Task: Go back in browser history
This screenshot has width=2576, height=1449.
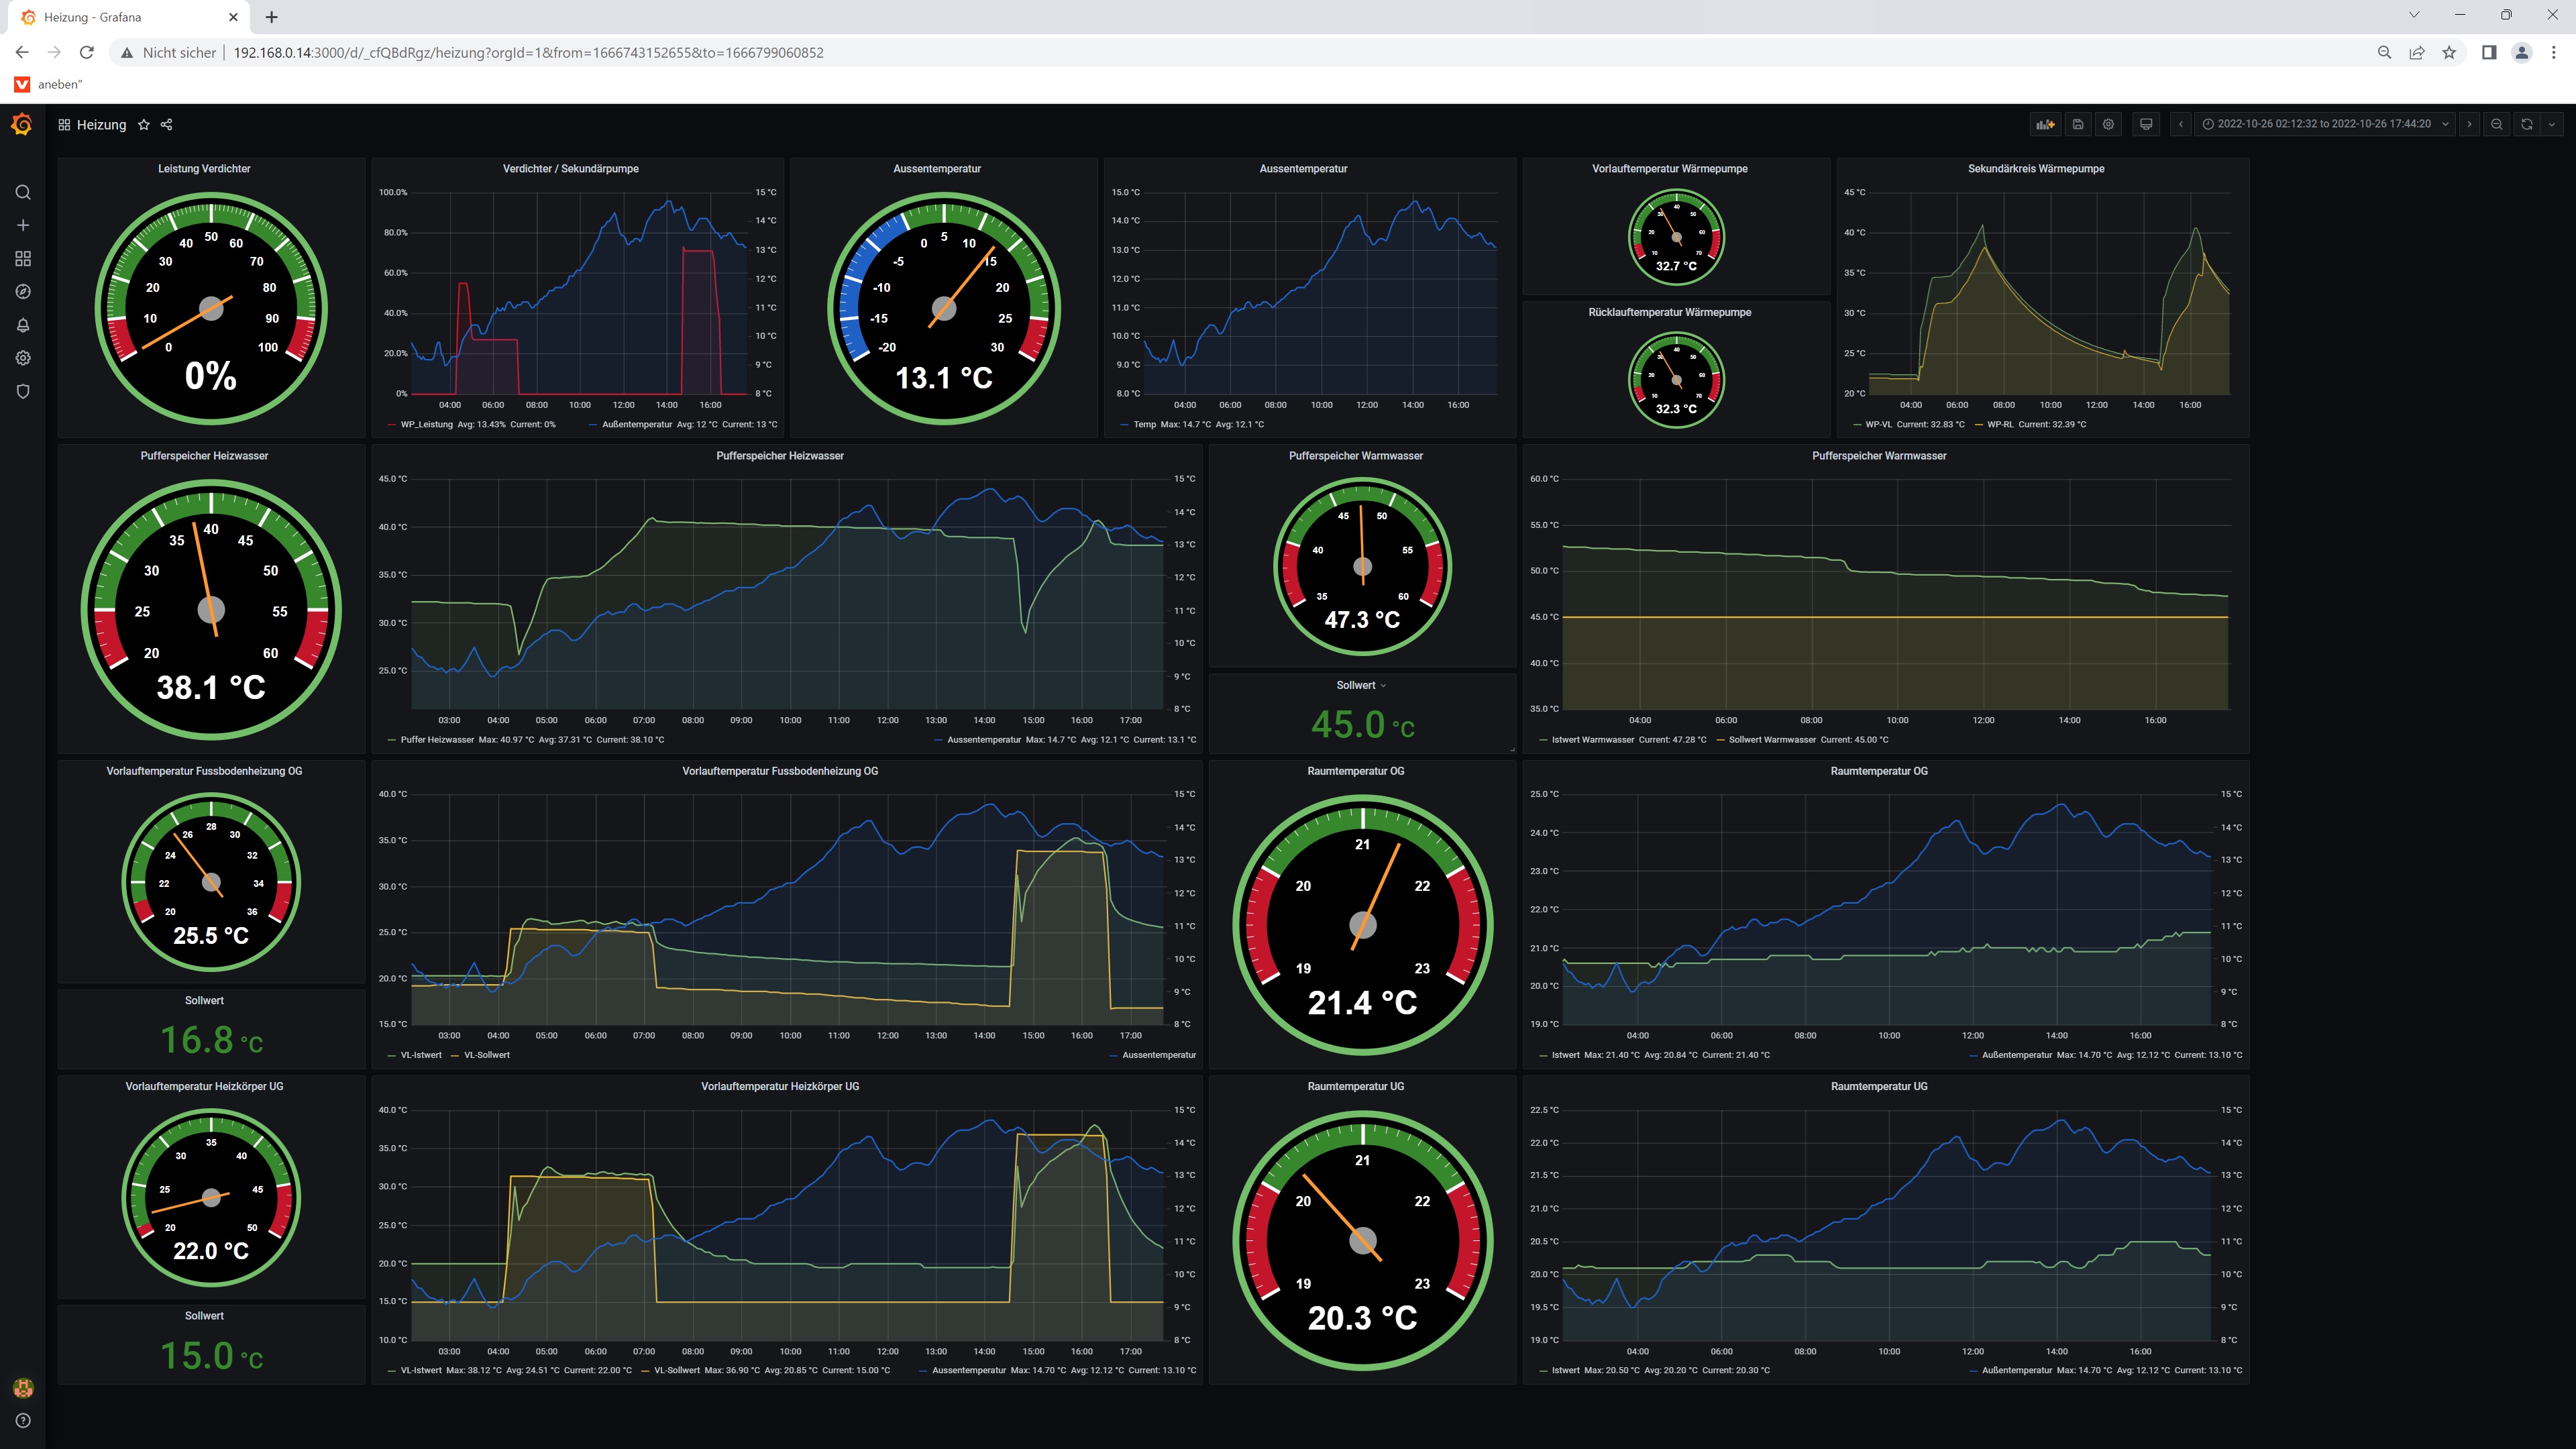Action: click(22, 52)
